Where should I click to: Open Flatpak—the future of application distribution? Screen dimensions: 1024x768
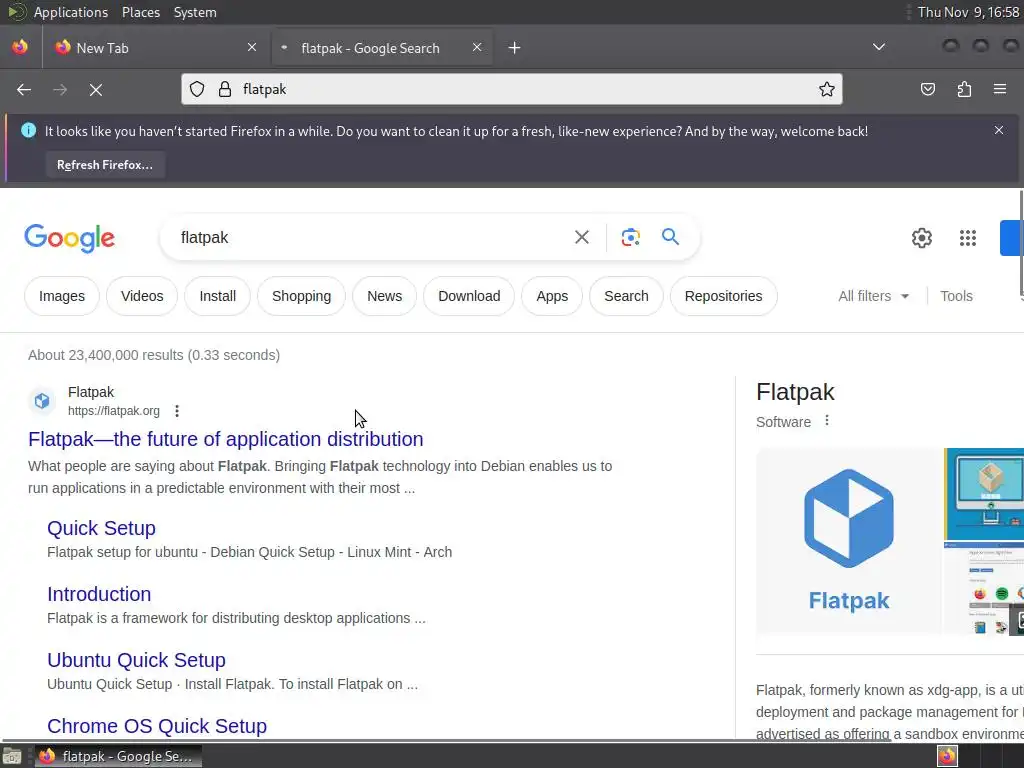tap(225, 439)
